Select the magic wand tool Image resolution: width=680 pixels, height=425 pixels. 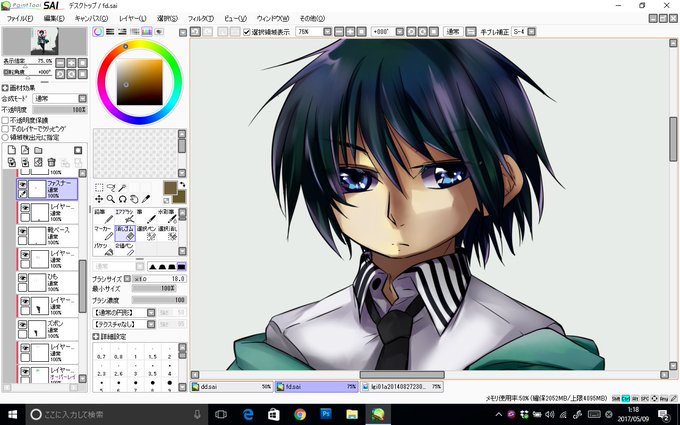click(123, 187)
